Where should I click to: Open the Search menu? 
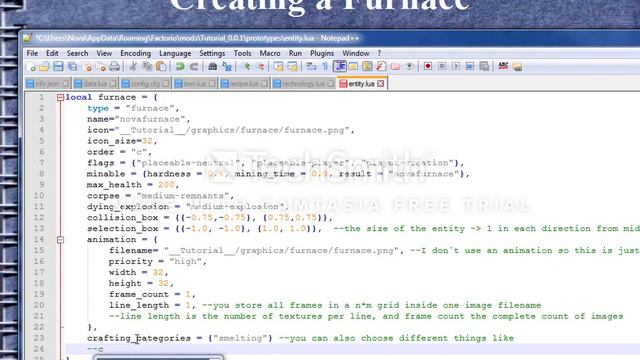77,53
